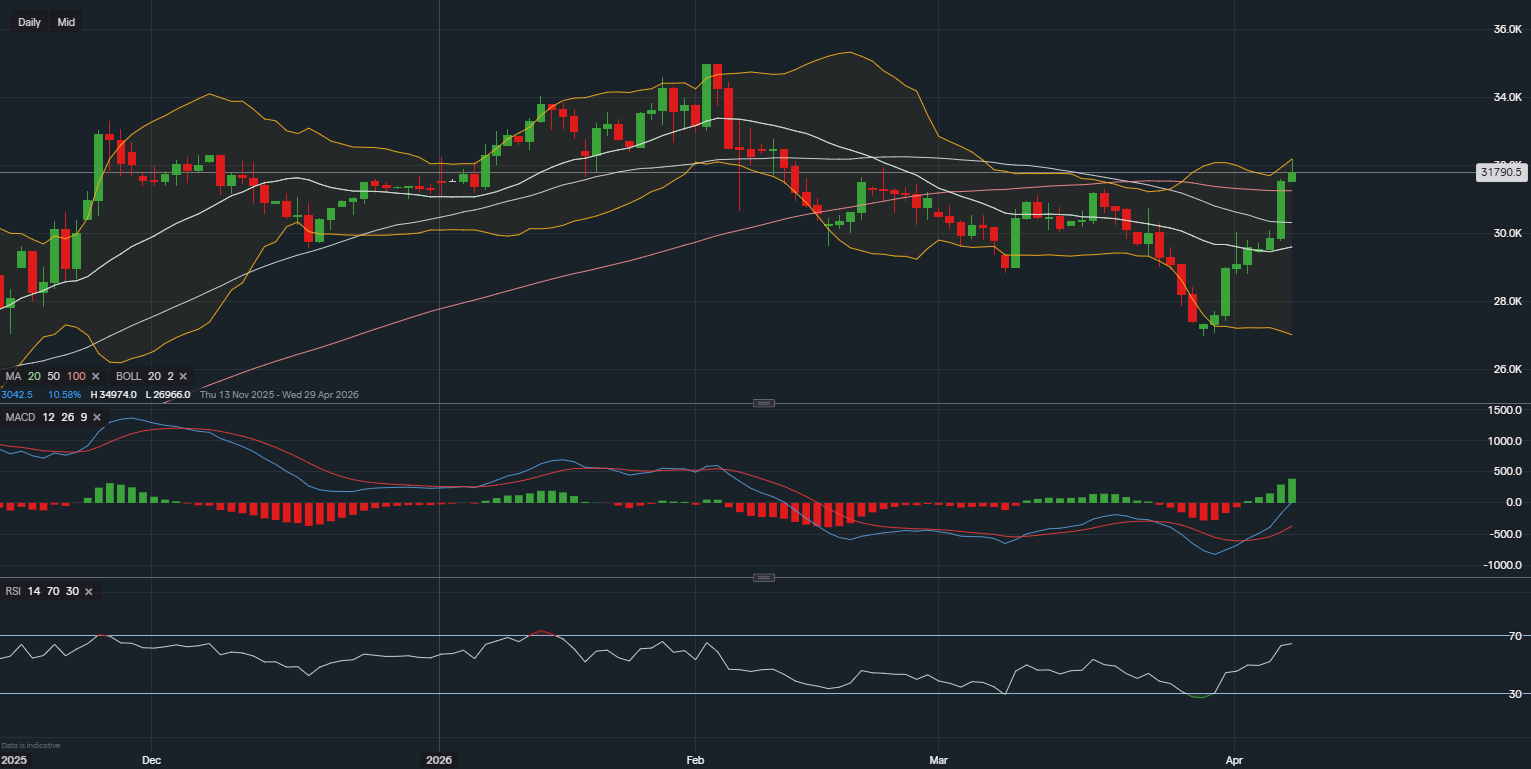Viewport: 1531px width, 769px height.
Task: Click the BOLL indicator label
Action: [128, 376]
